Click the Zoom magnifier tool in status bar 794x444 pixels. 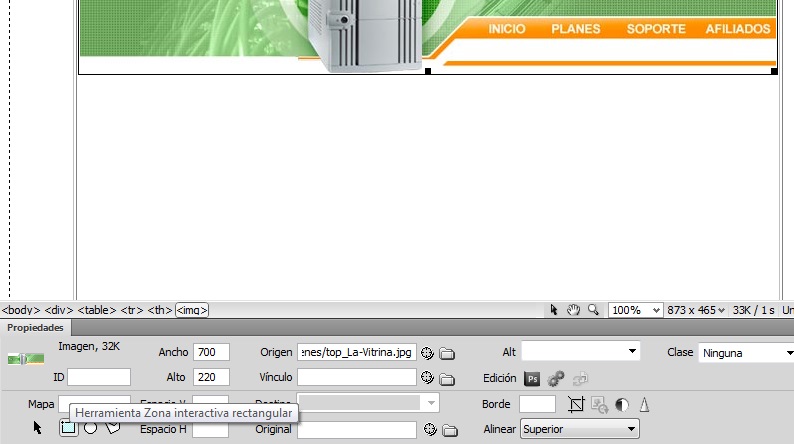pyautogui.click(x=593, y=310)
